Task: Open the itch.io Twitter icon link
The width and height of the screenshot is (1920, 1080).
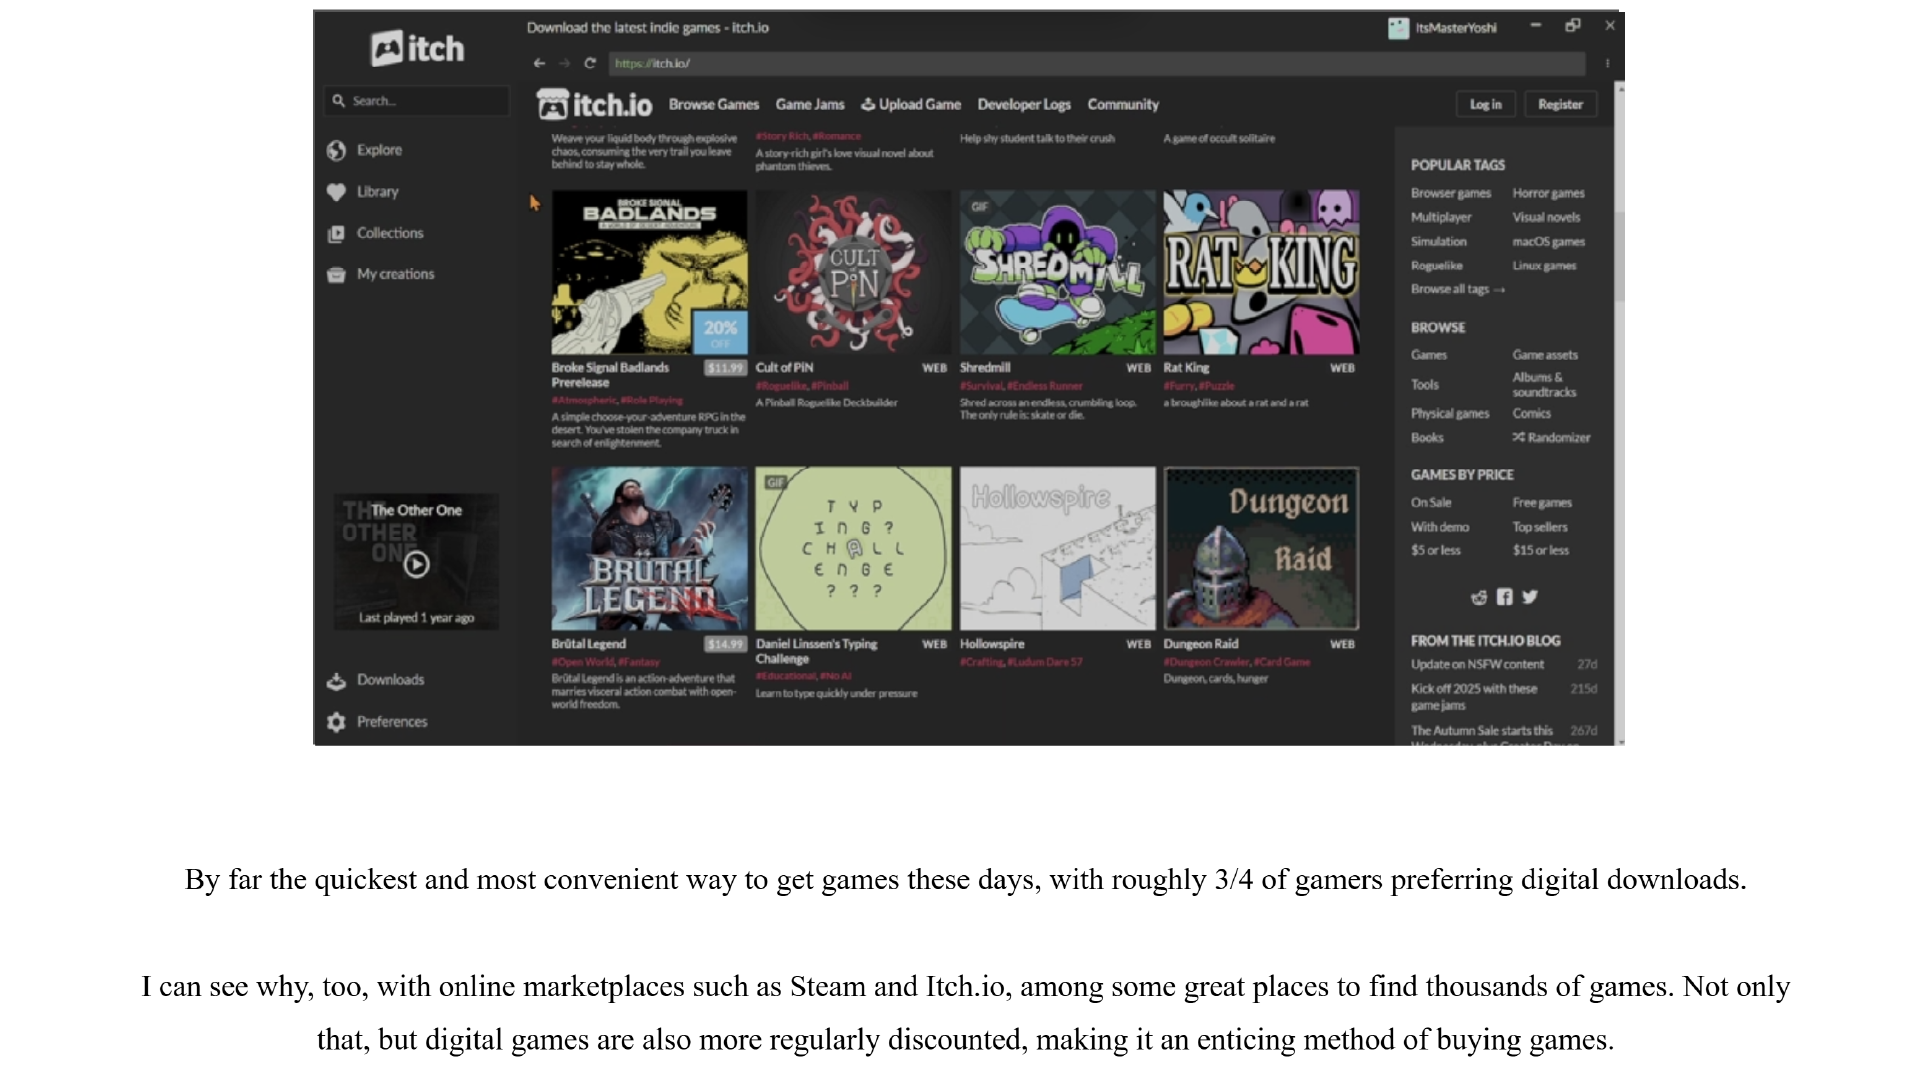Action: pos(1529,597)
